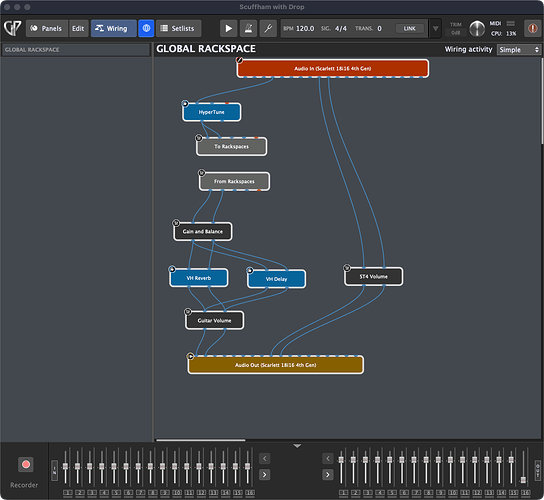Click the Recorder red record button
544x500 pixels.
point(26,464)
